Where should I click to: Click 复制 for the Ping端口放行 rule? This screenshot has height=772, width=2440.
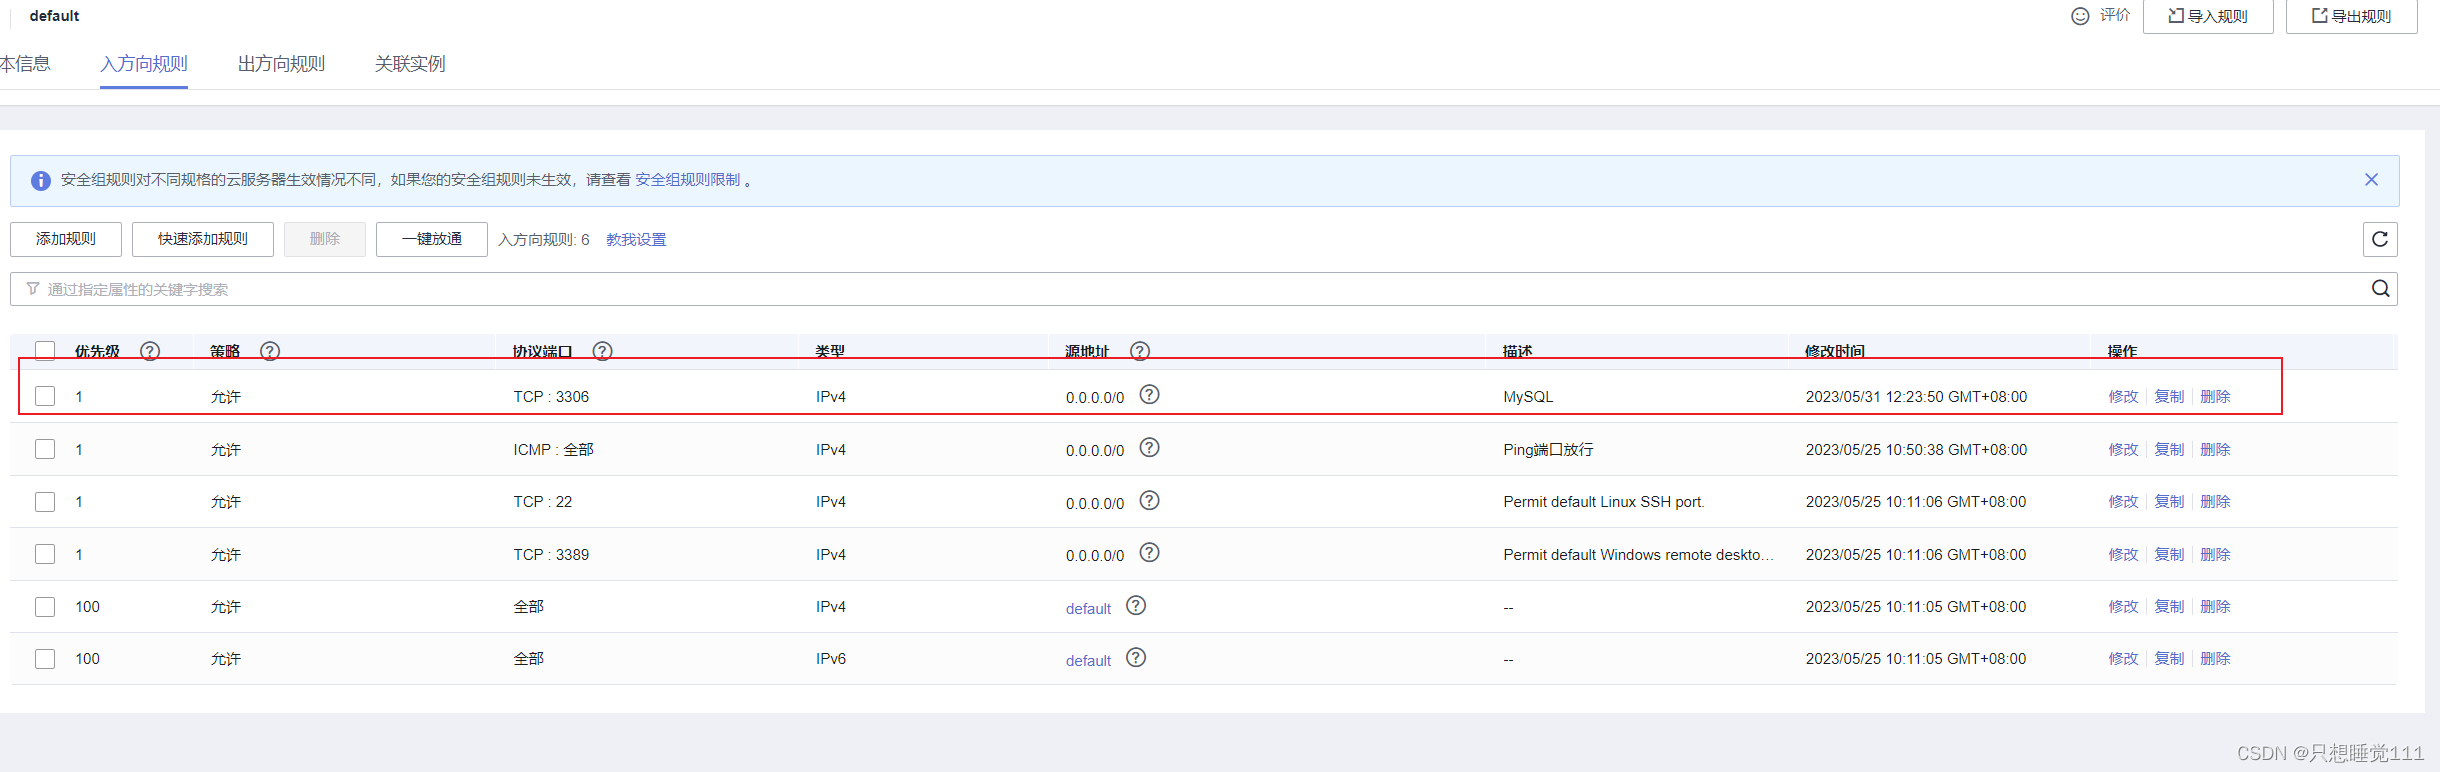[2169, 450]
